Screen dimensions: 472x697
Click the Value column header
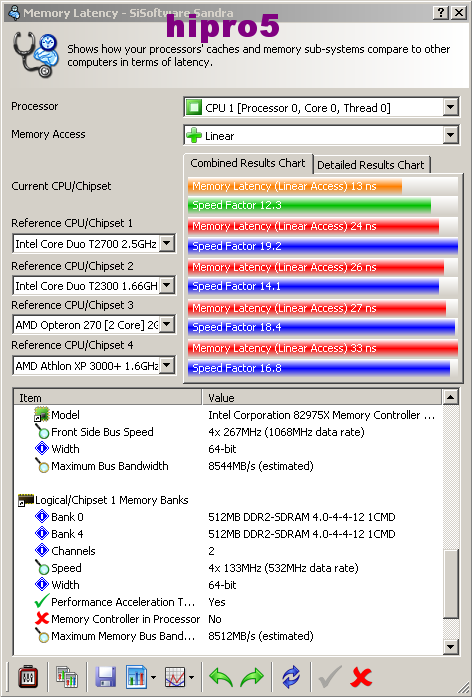pos(322,397)
